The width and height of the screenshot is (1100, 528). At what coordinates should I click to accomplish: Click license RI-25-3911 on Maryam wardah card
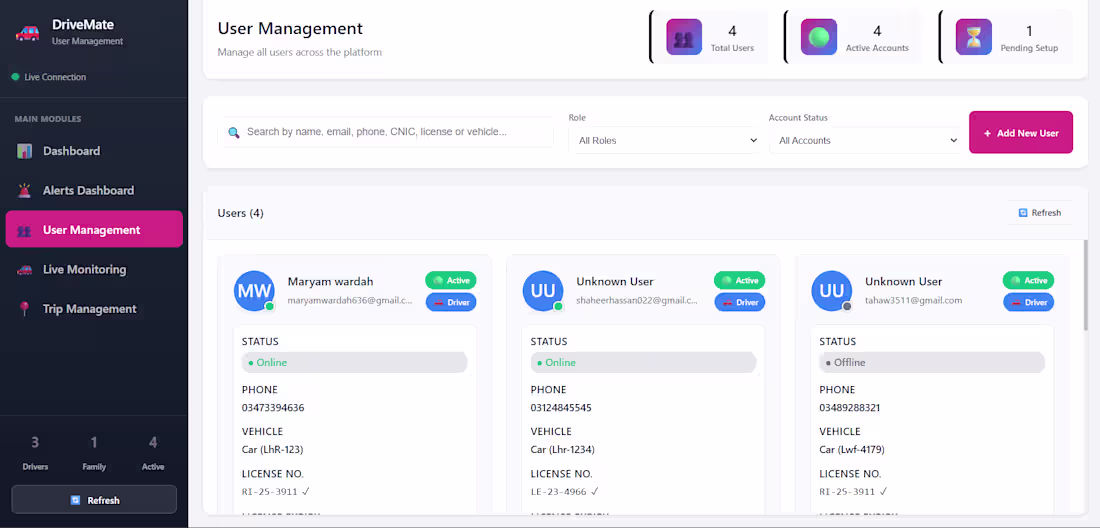tap(270, 492)
